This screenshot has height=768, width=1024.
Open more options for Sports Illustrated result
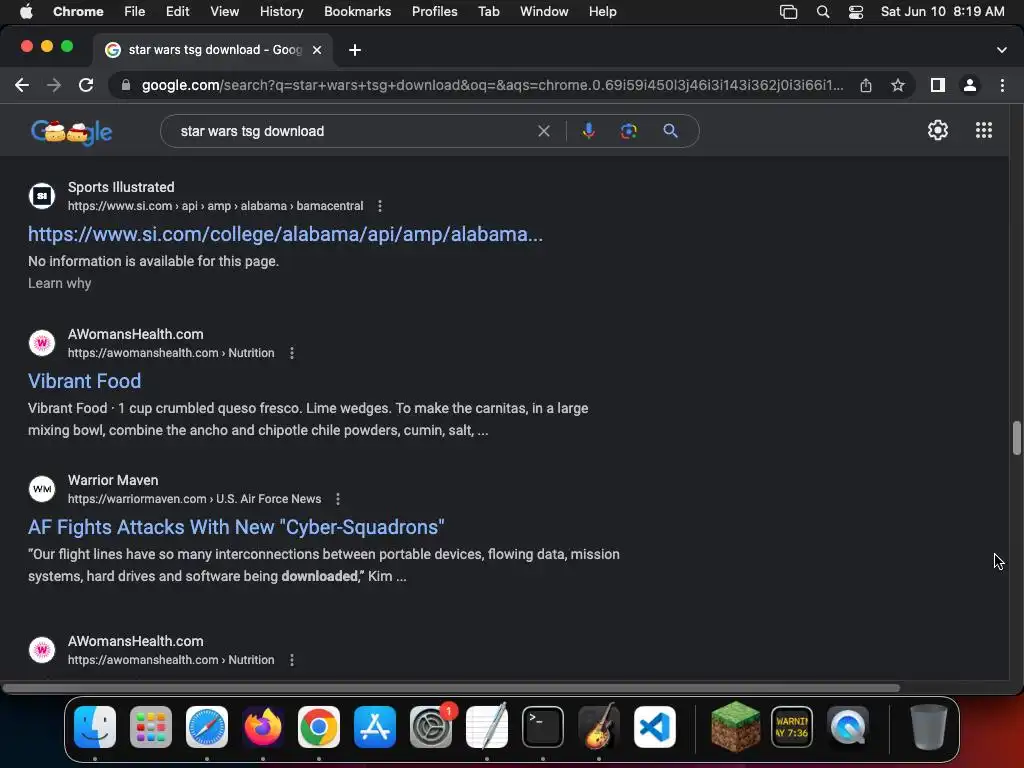tap(380, 206)
